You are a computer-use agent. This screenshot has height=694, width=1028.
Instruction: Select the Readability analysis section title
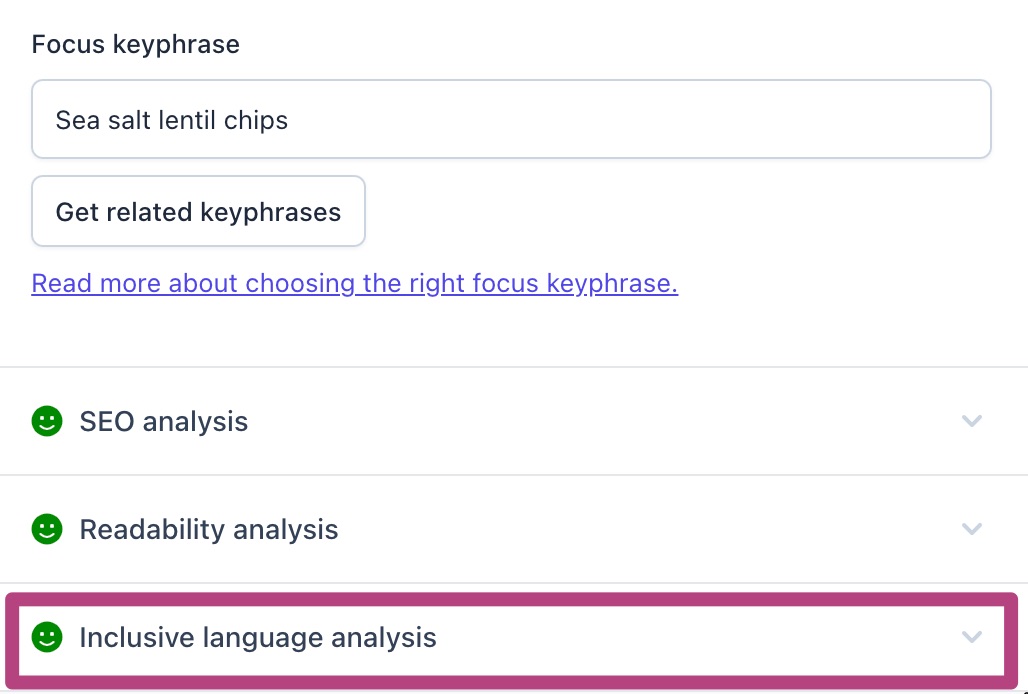pyautogui.click(x=208, y=530)
